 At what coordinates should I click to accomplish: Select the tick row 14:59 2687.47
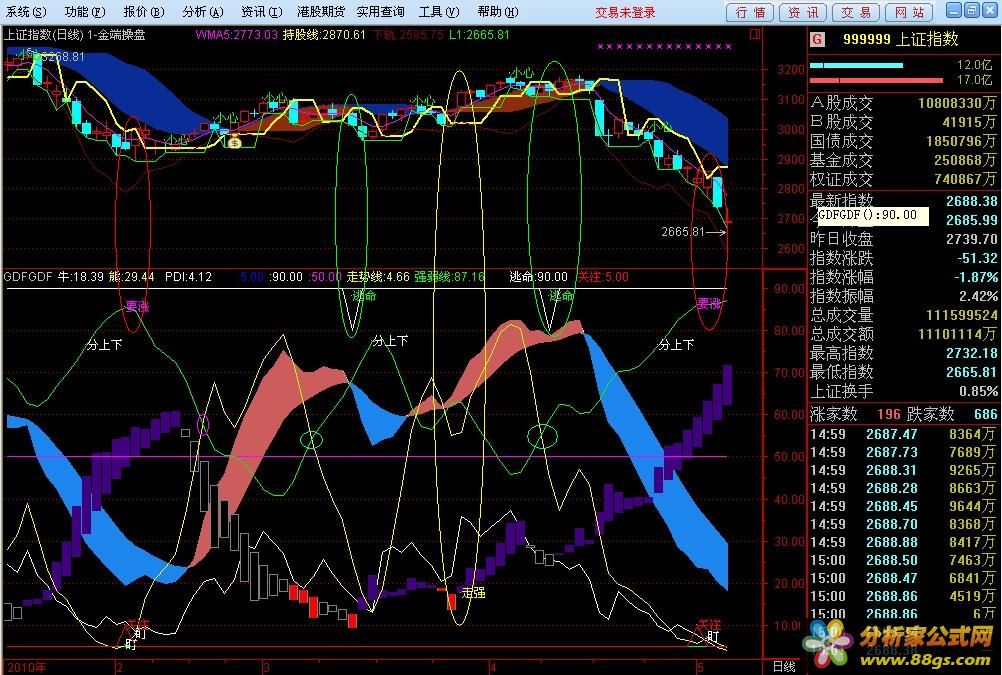pyautogui.click(x=904, y=434)
